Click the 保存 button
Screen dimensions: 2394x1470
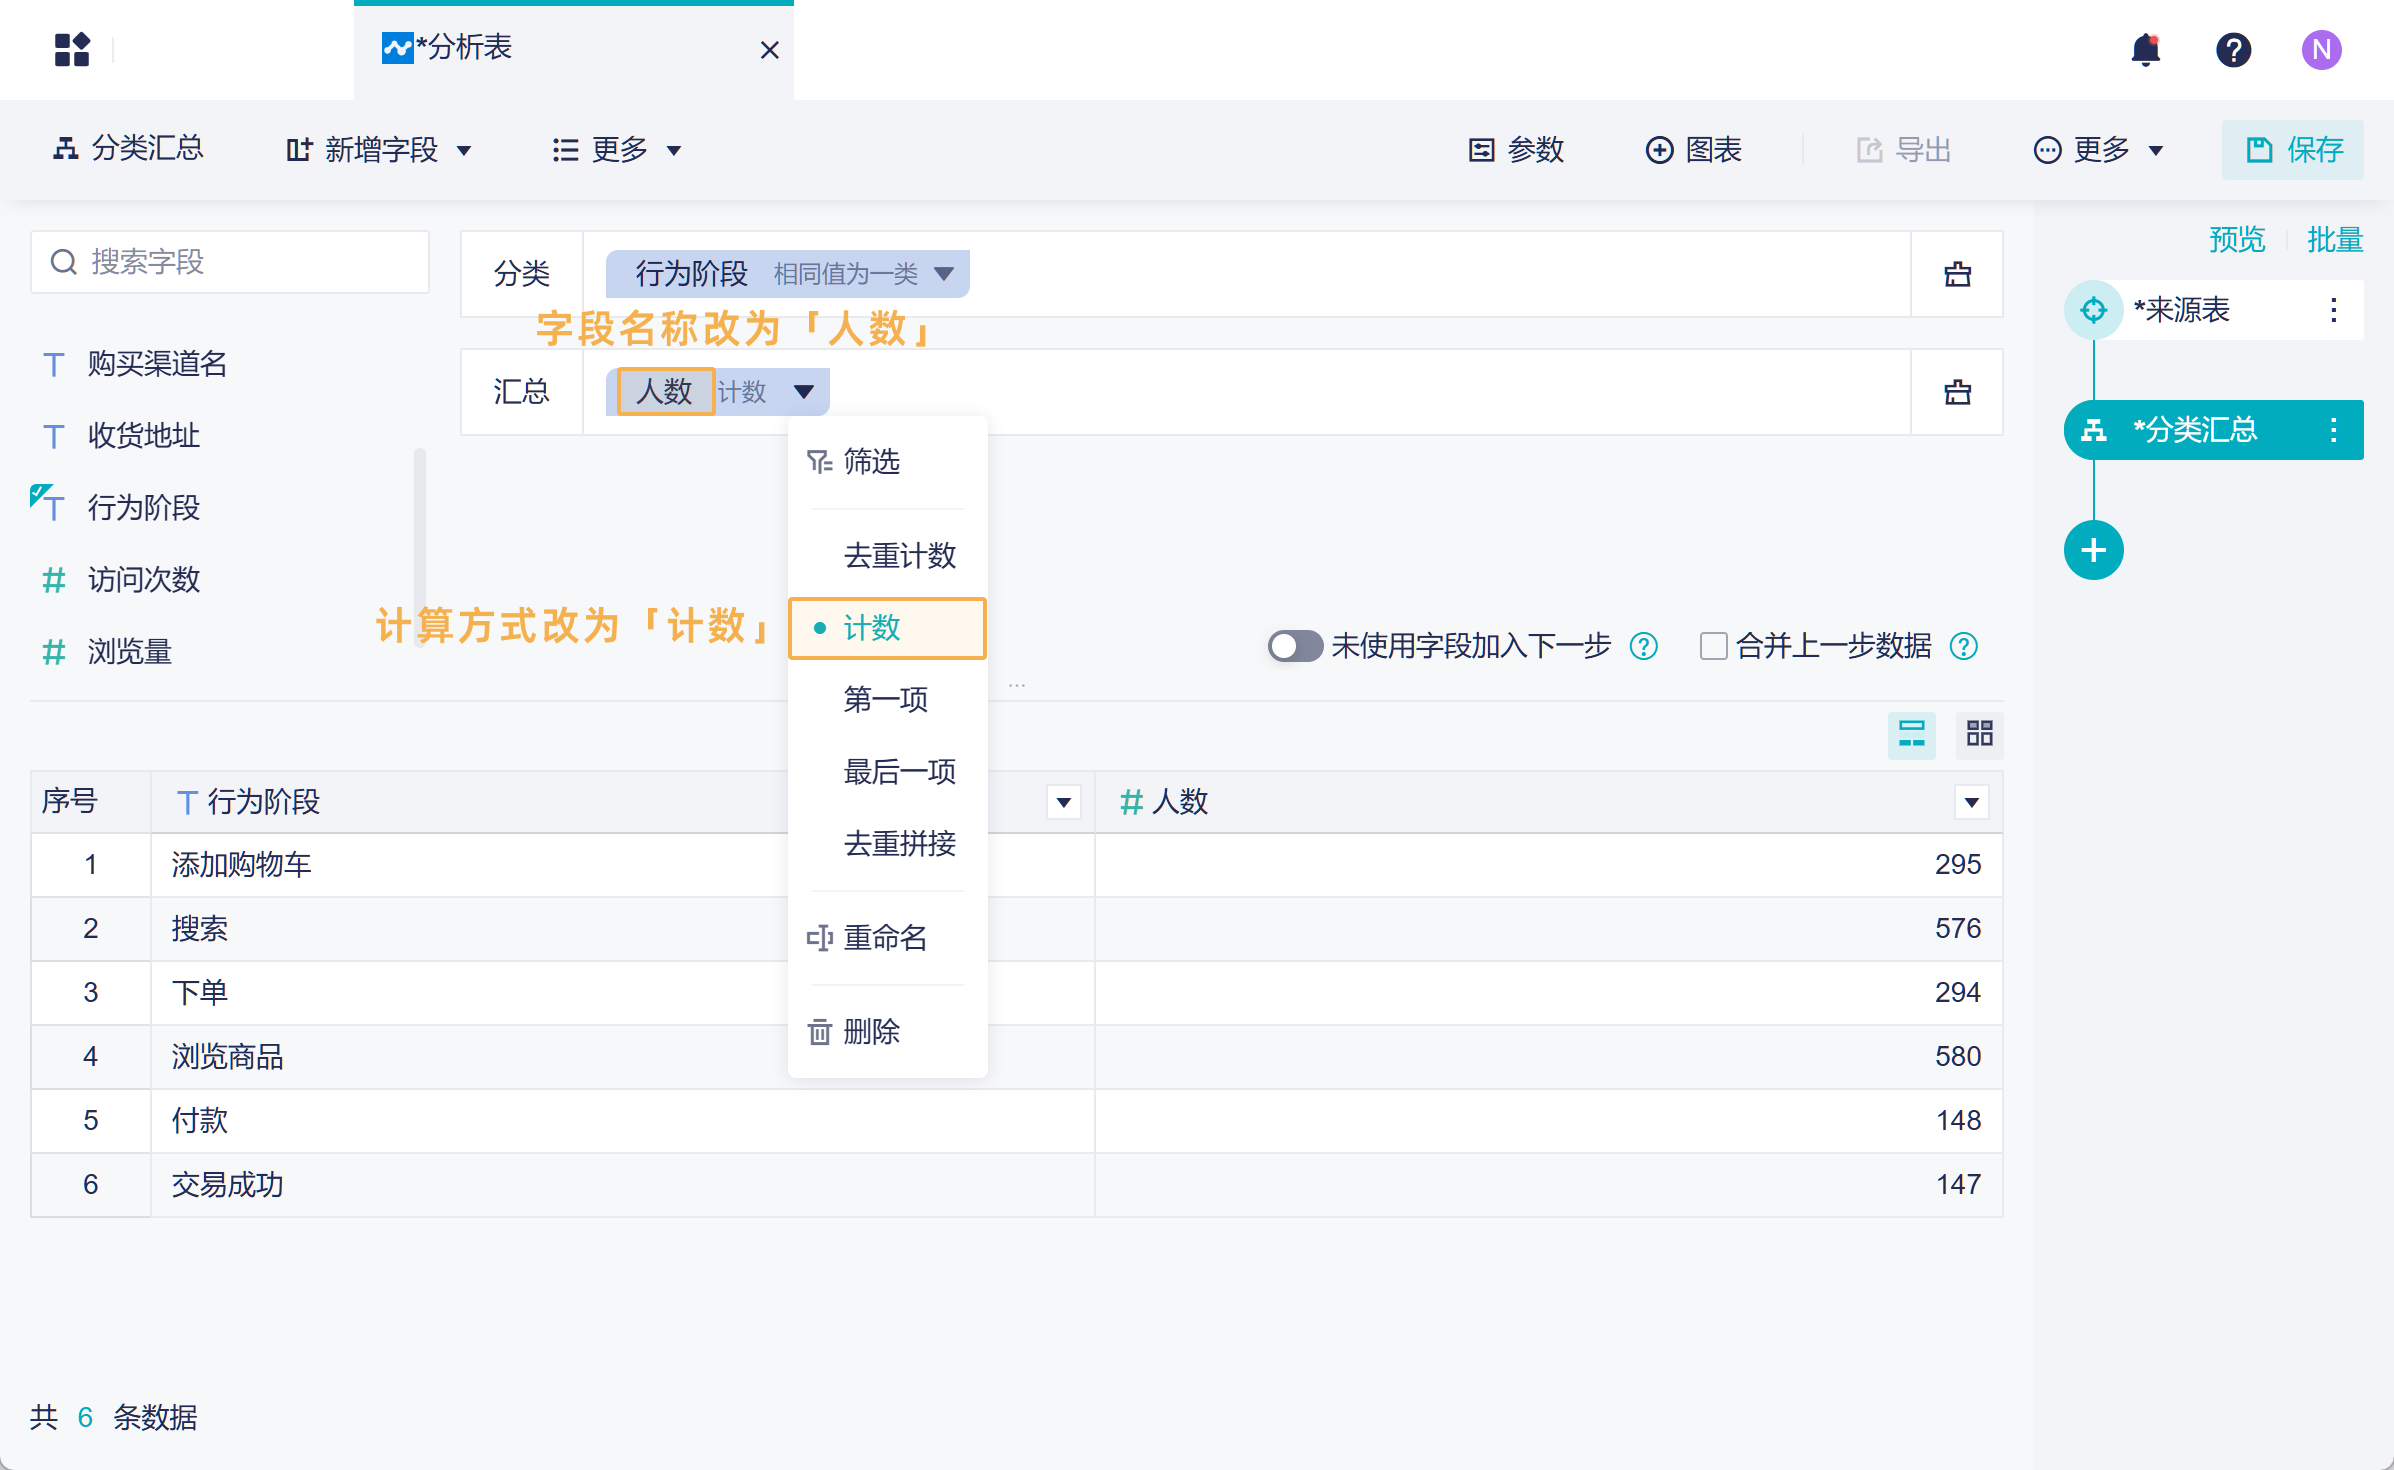pos(2293,150)
